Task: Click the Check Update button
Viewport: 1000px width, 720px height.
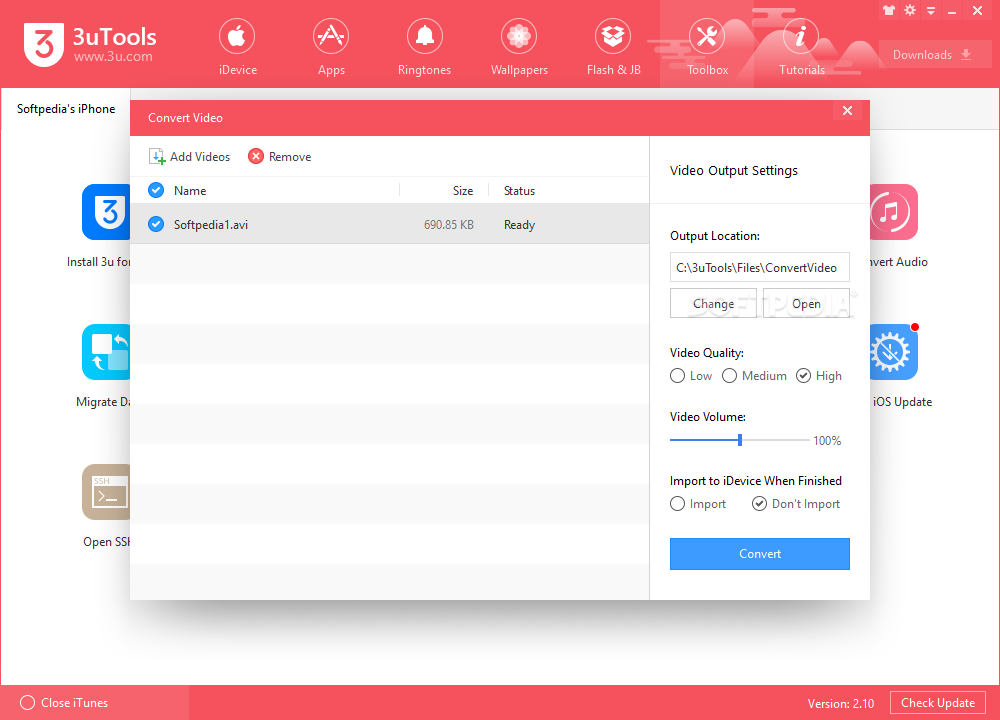Action: [x=938, y=703]
